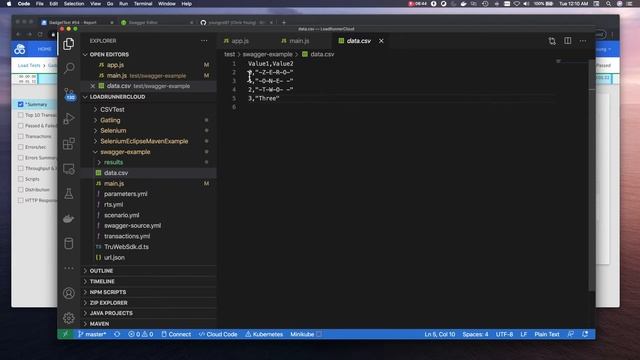Open the File menu
Viewport: 640px width, 360px height.
[x=40, y=4]
